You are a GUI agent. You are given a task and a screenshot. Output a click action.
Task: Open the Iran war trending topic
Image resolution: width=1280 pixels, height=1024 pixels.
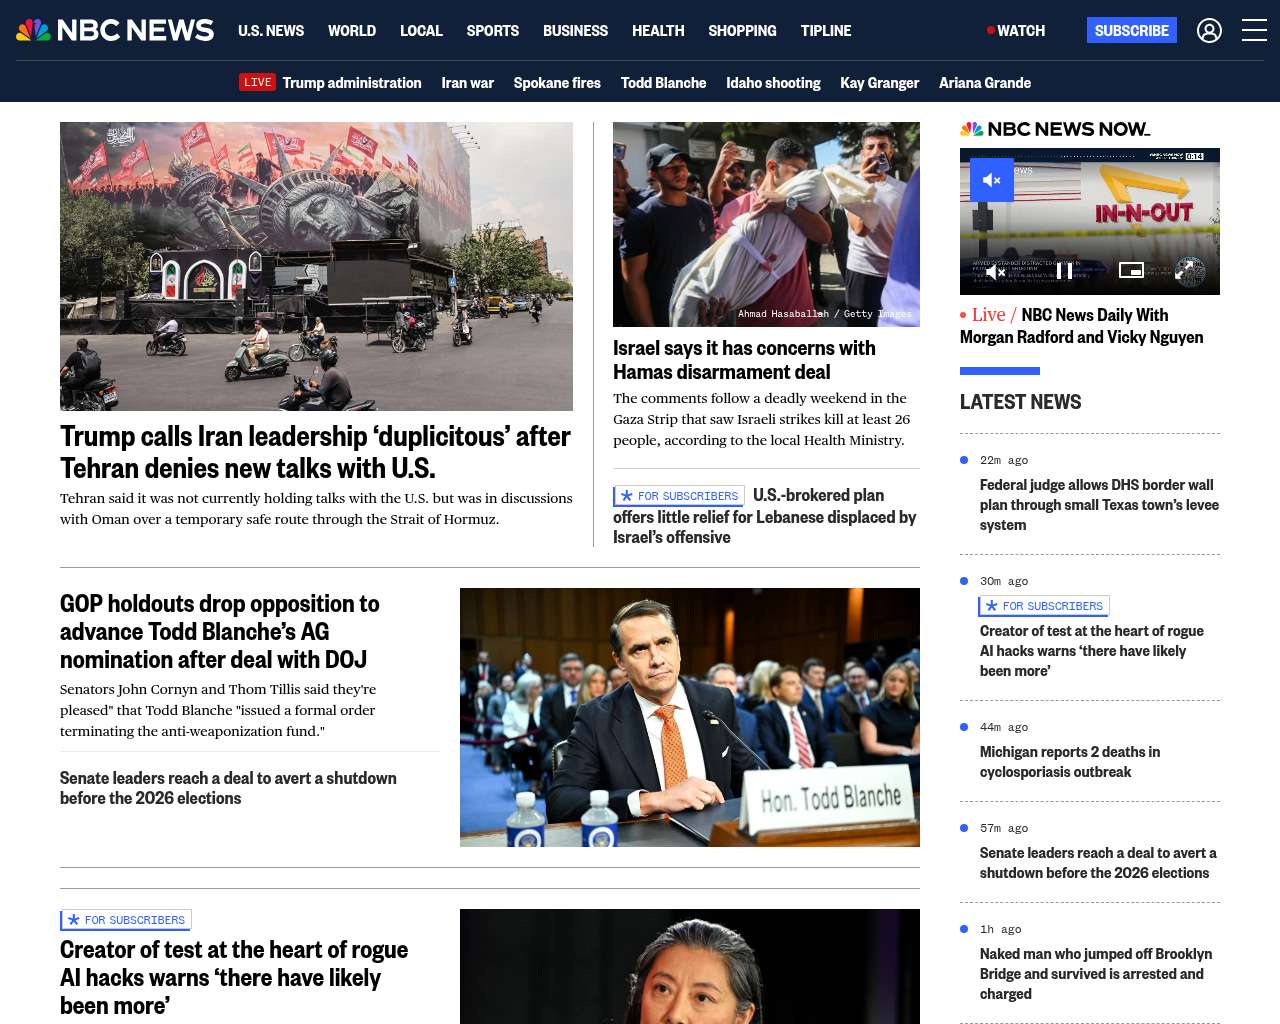(x=468, y=83)
